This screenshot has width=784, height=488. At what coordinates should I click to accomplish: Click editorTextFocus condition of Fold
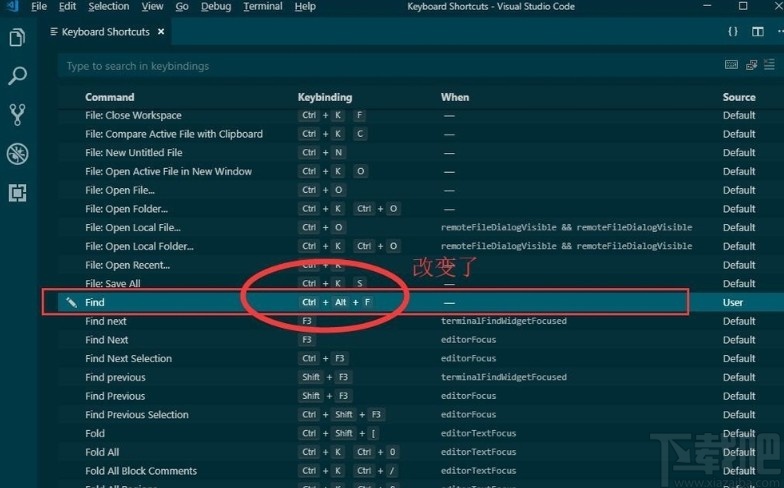coord(478,433)
